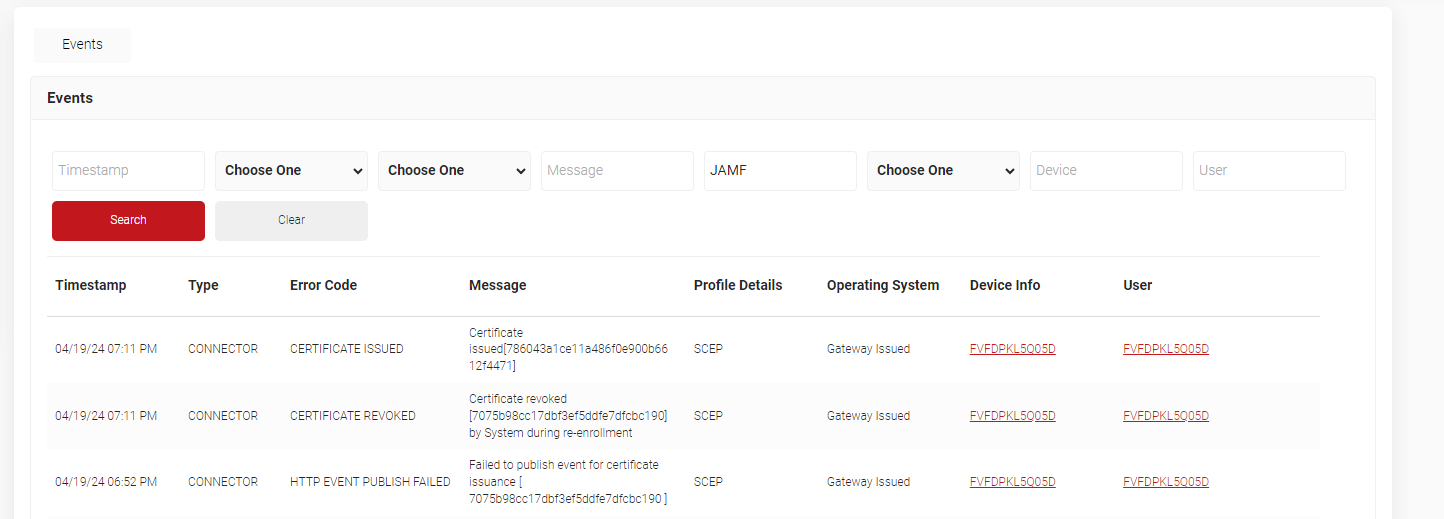This screenshot has width=1444, height=519.
Task: Open Device Info link in CERTIFICATE ISSUED row
Action: pyautogui.click(x=1012, y=349)
